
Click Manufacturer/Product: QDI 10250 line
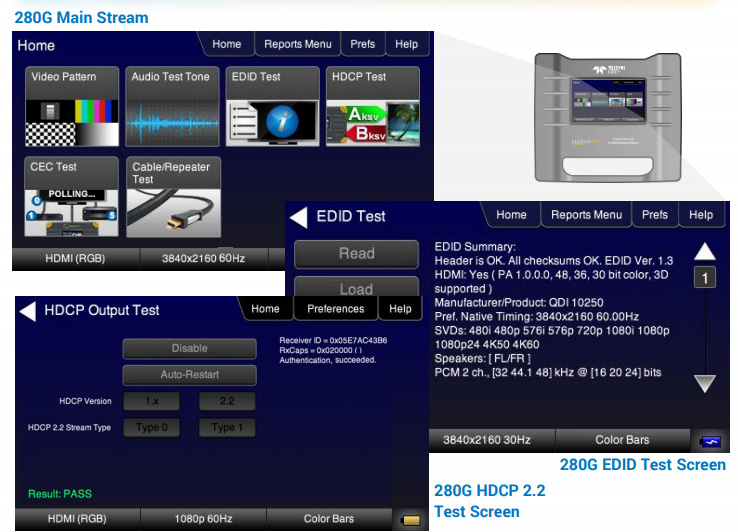(x=519, y=303)
